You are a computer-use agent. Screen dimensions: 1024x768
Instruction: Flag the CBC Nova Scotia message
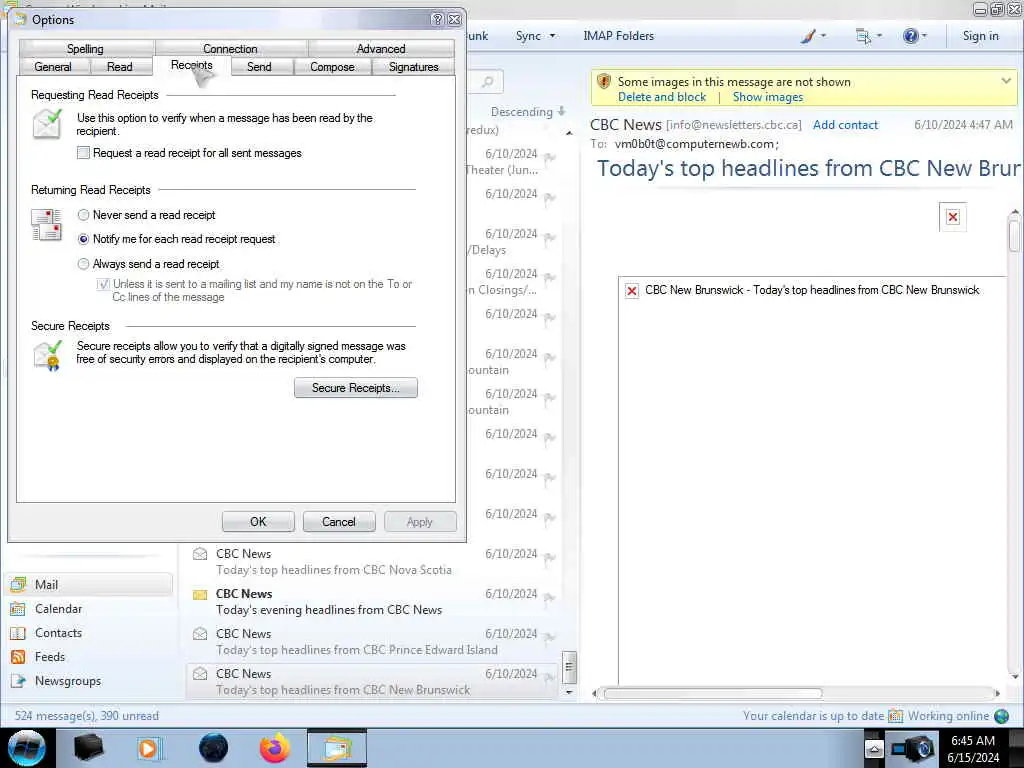pyautogui.click(x=549, y=558)
